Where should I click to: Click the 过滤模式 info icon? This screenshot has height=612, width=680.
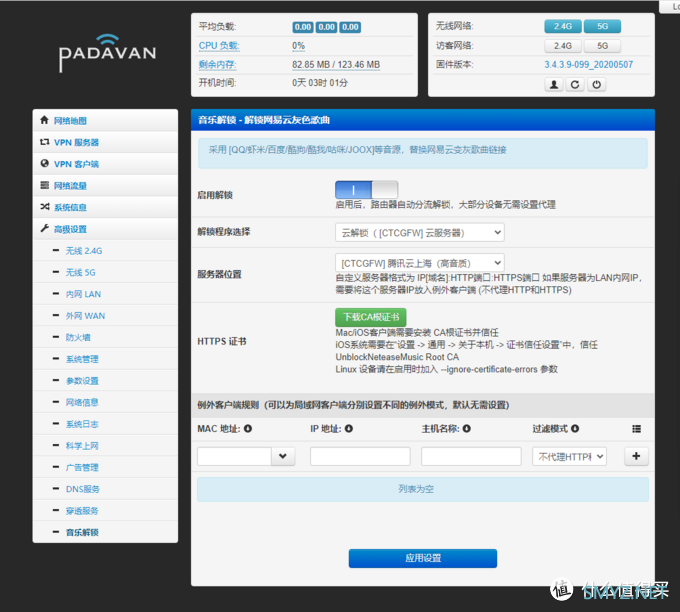[x=575, y=429]
